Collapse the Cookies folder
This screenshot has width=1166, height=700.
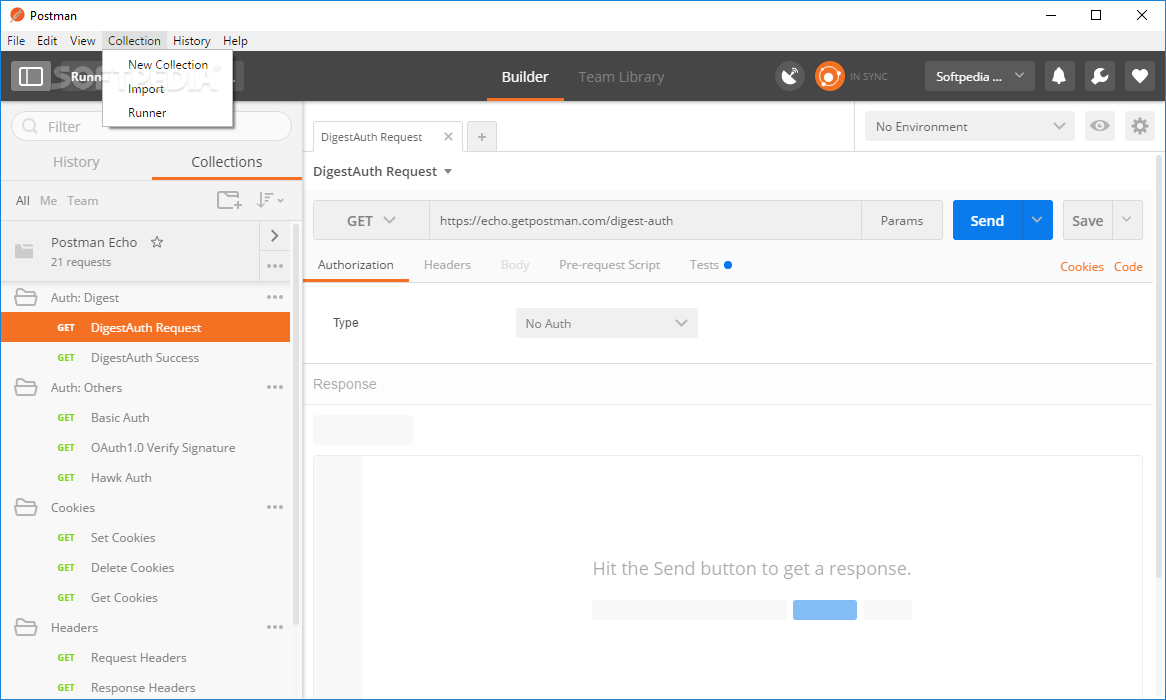26,507
